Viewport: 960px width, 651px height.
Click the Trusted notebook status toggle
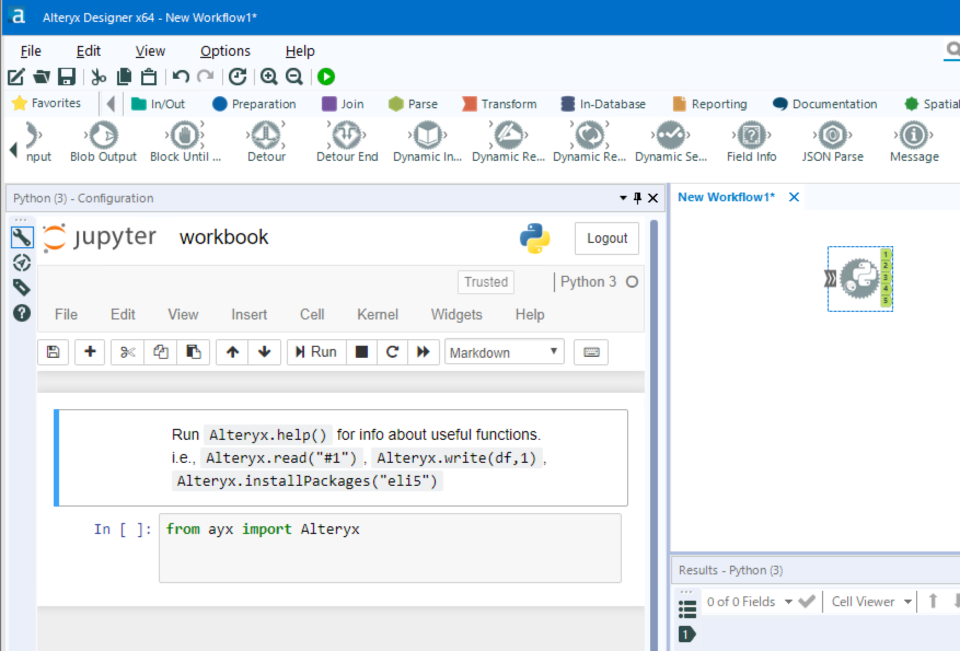pos(485,282)
